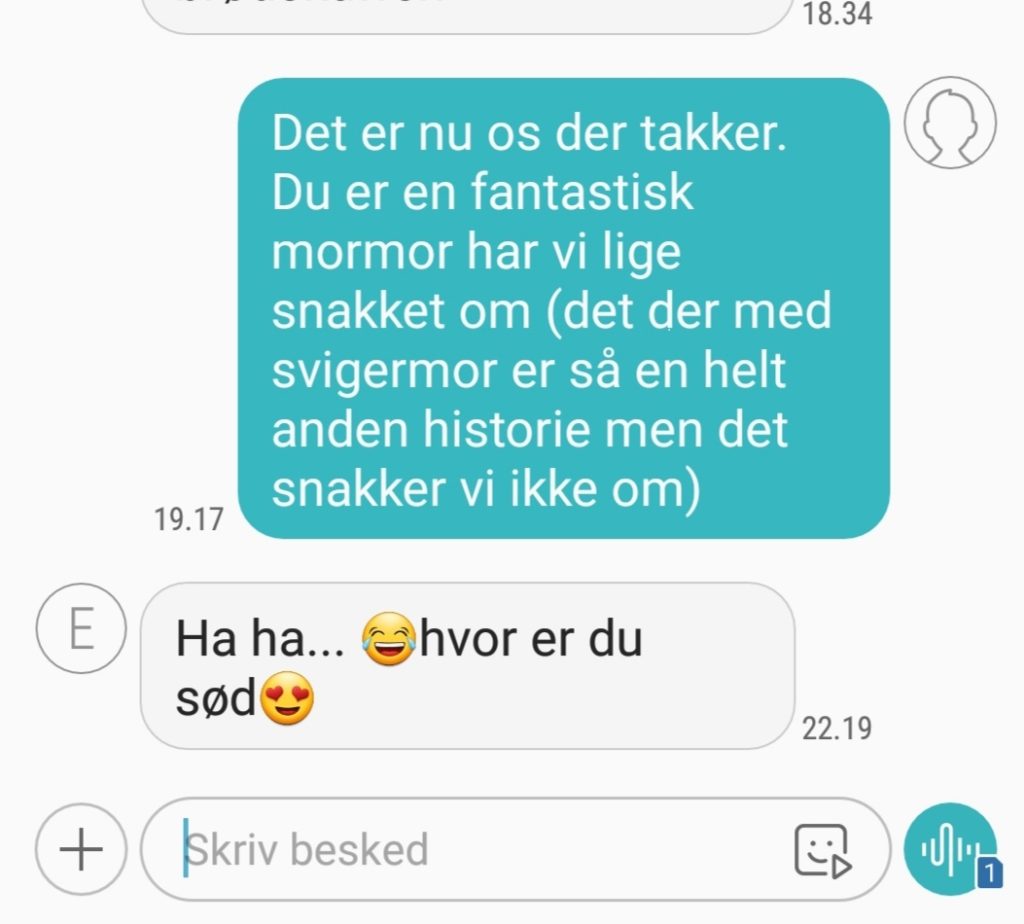Select the SIM 1 badge
This screenshot has width=1024, height=924.
click(989, 873)
